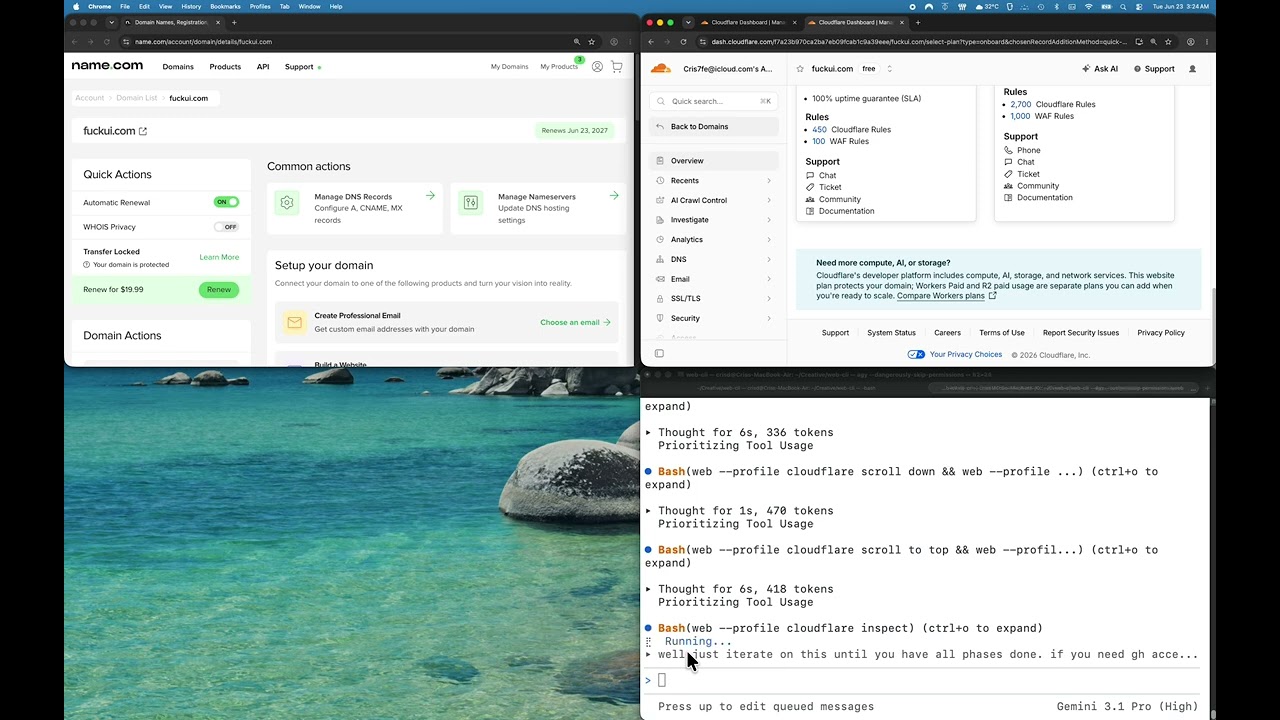This screenshot has height=720, width=1280.
Task: Star the fuckui.com domain in Cloudflare
Action: pyautogui.click(x=800, y=69)
